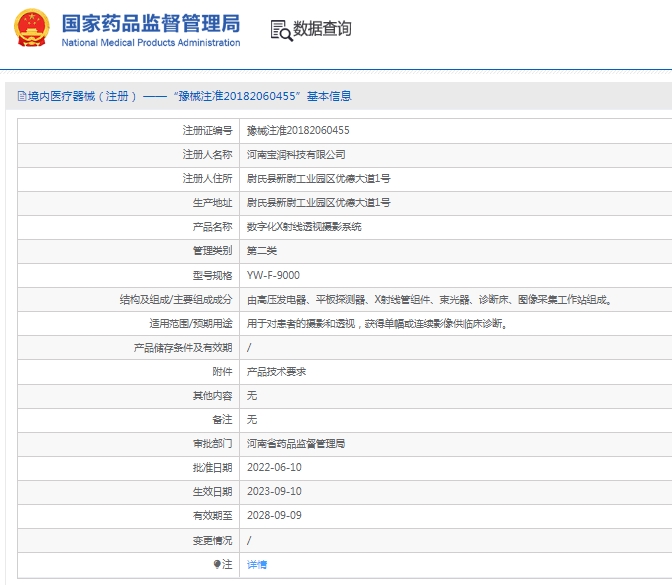The width and height of the screenshot is (672, 585).
Task: Click approval date 2022-06-10
Action: click(274, 468)
